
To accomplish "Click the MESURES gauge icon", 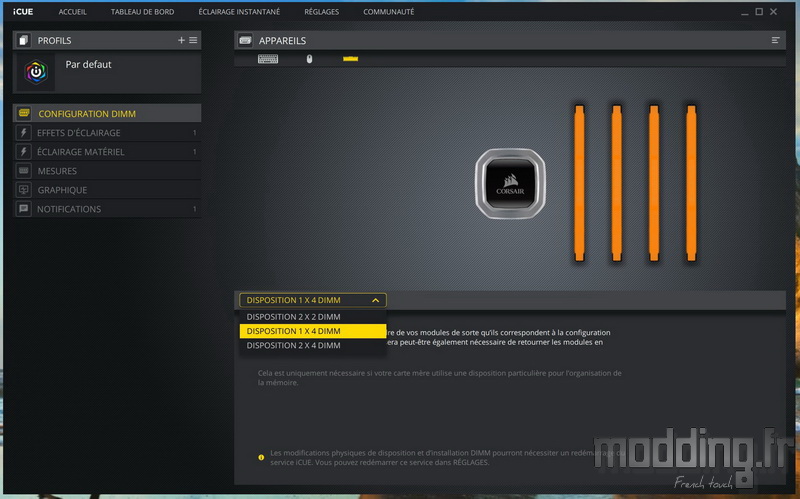I will point(23,170).
